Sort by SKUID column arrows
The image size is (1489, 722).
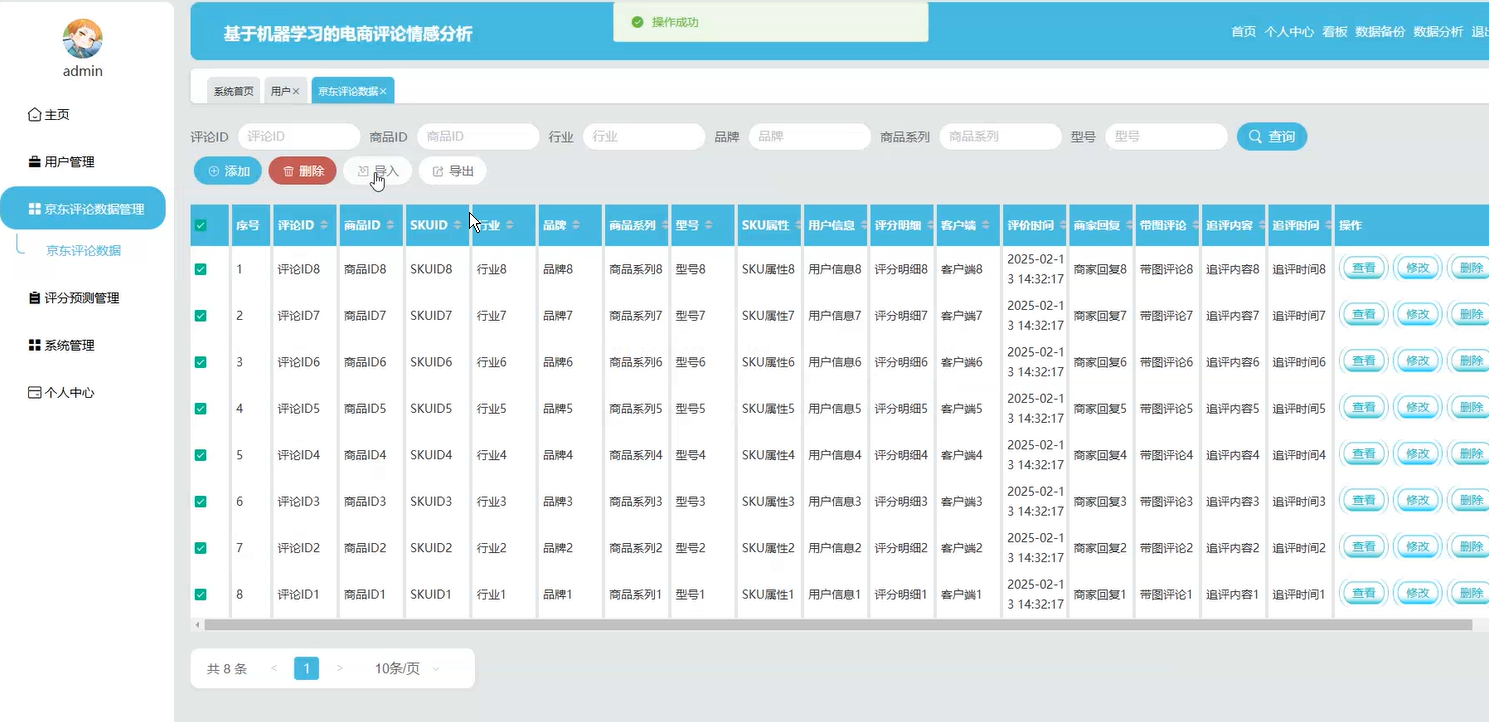pos(458,226)
